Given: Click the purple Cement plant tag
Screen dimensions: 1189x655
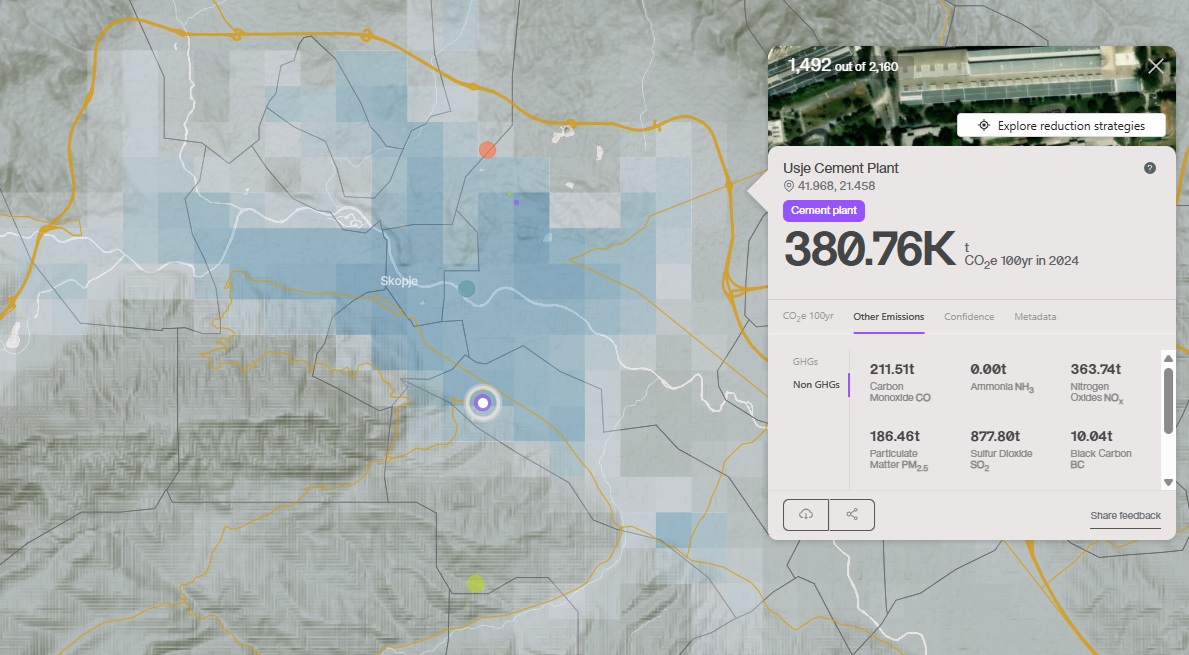Looking at the screenshot, I should tap(823, 211).
